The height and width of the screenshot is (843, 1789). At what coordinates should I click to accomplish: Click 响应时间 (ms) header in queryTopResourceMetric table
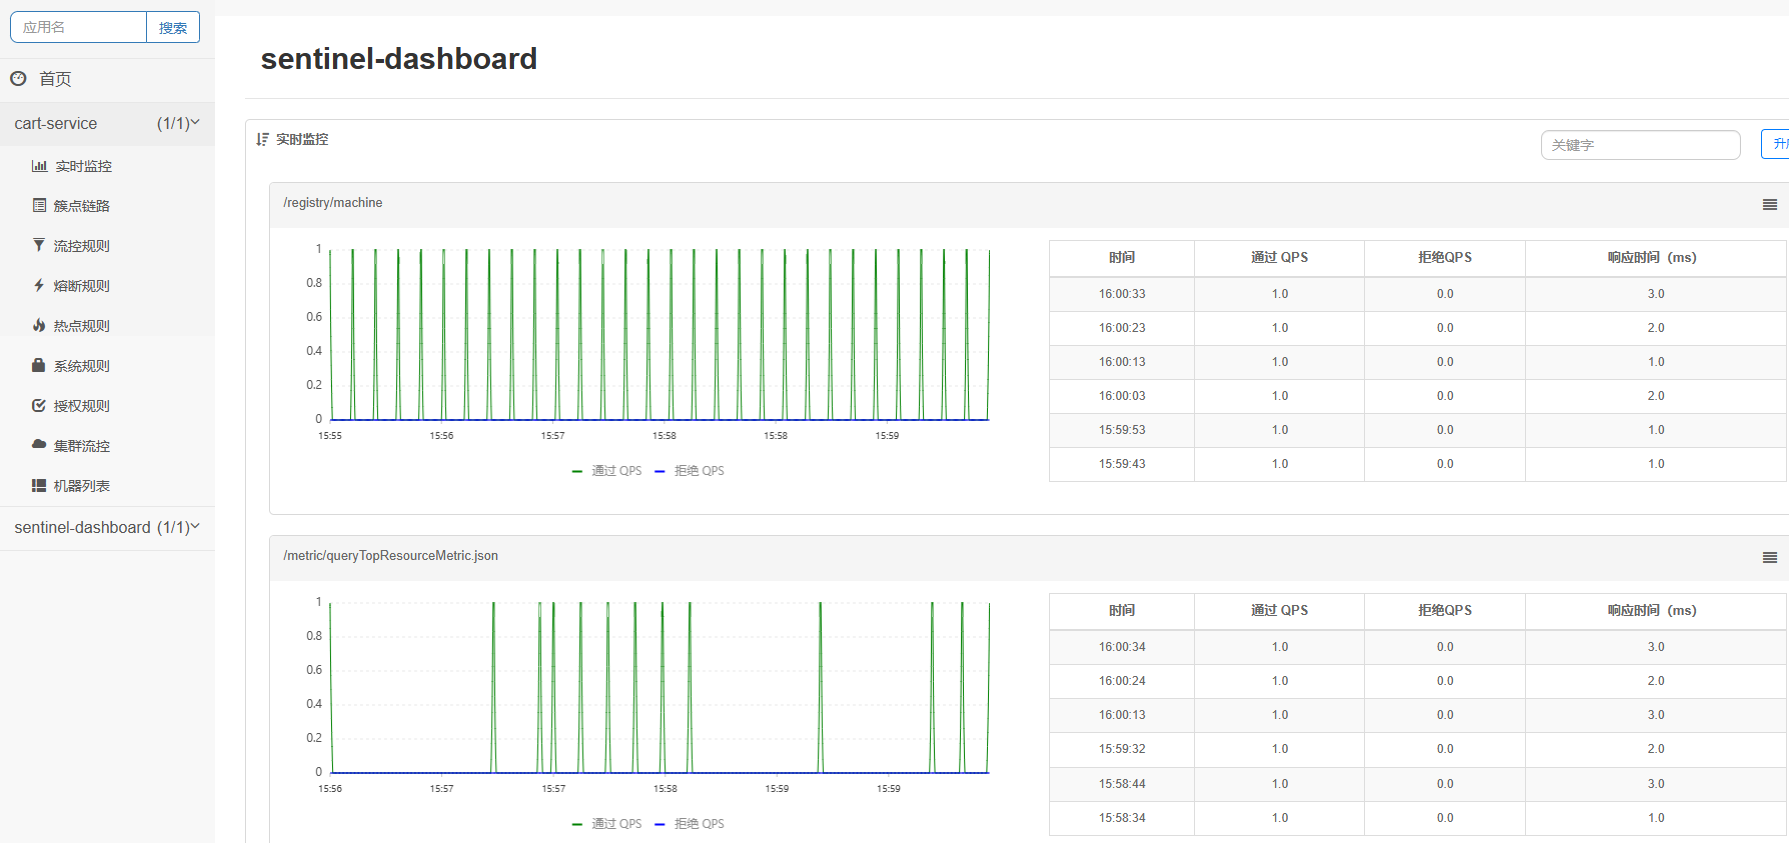(1652, 611)
